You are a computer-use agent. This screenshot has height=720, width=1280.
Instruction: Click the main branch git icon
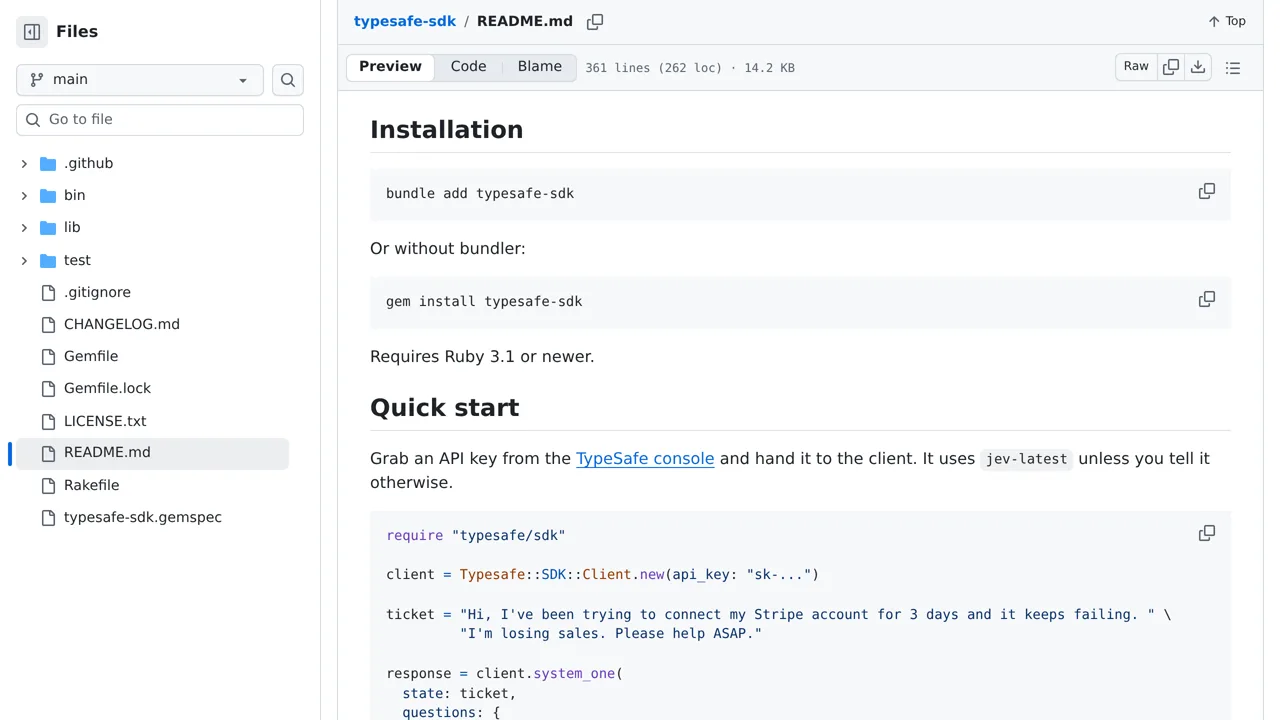pyautogui.click(x=37, y=80)
